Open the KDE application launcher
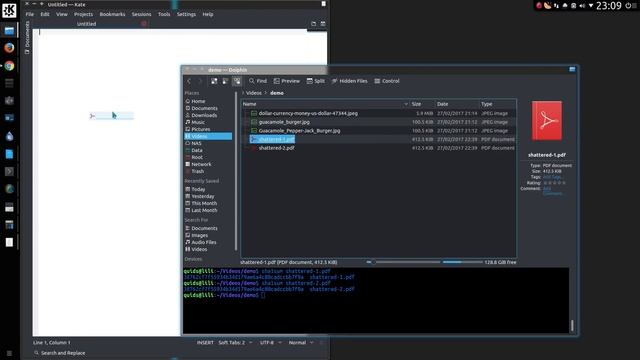This screenshot has height=360, width=640. (9, 10)
